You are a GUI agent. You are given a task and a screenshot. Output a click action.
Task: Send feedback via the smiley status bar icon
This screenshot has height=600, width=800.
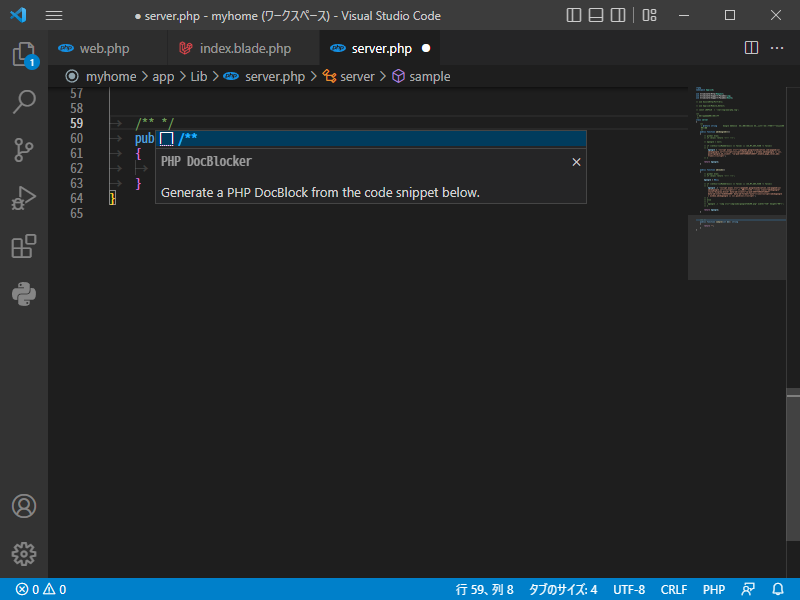click(749, 589)
